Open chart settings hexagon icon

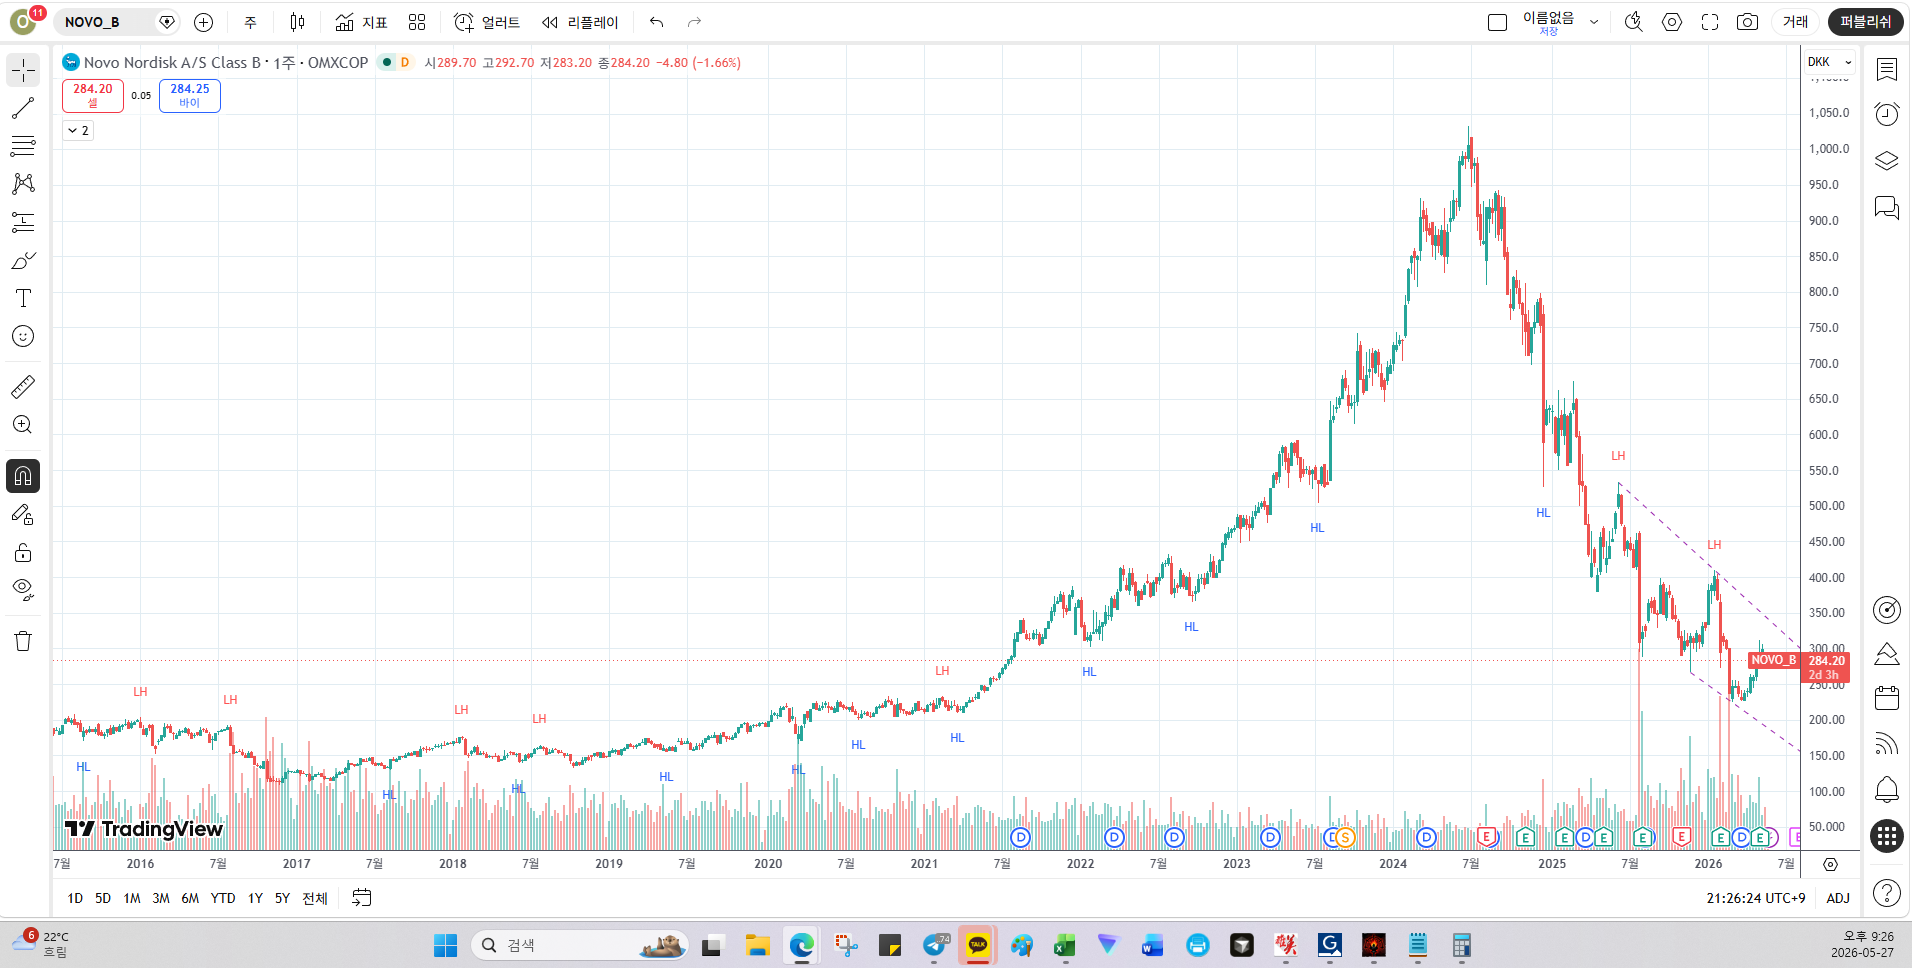click(1672, 22)
